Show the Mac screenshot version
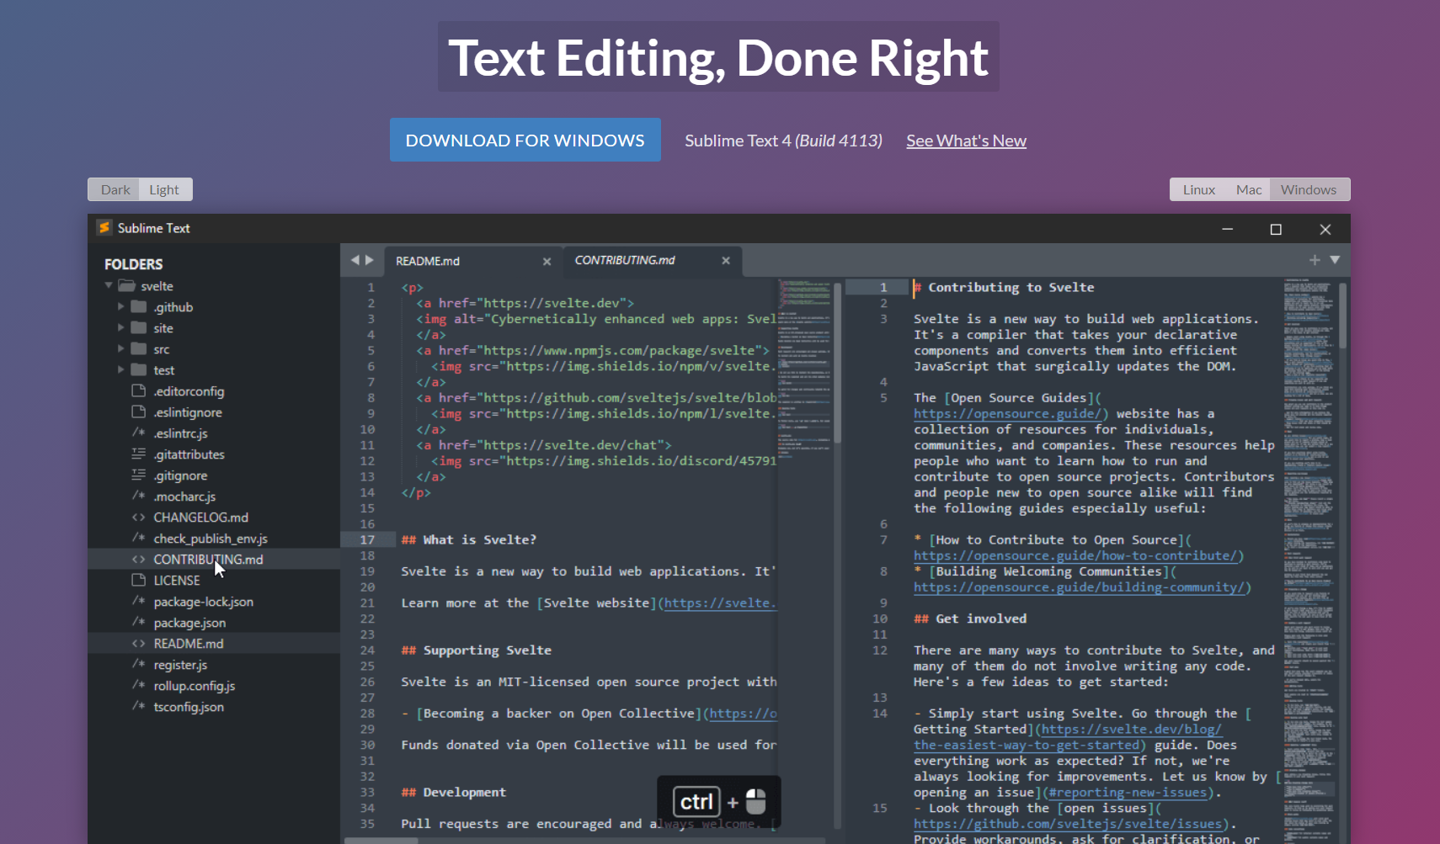The image size is (1440, 844). click(x=1248, y=189)
